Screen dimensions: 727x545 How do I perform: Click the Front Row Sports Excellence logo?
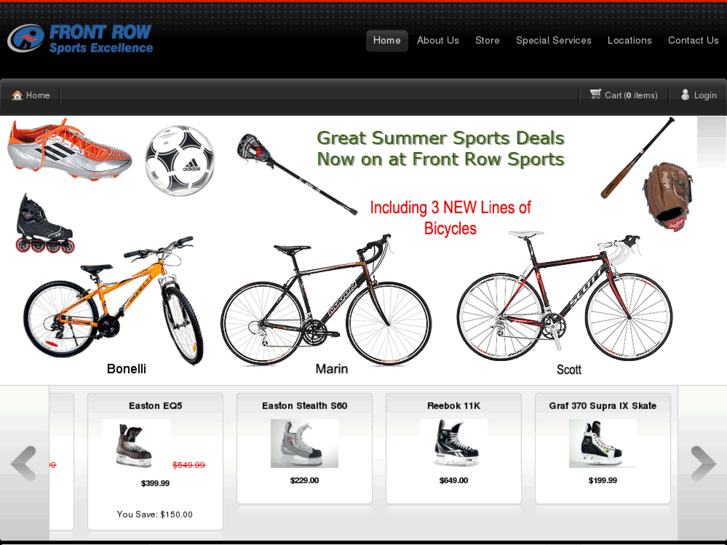80,38
